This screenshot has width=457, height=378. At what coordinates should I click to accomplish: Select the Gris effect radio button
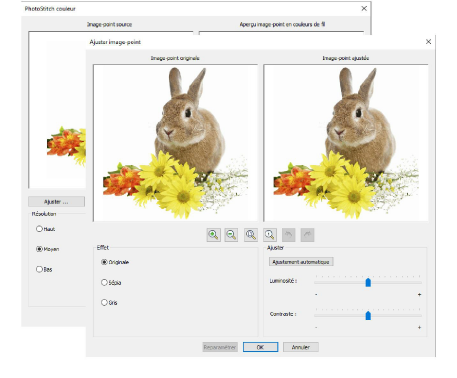coord(104,303)
